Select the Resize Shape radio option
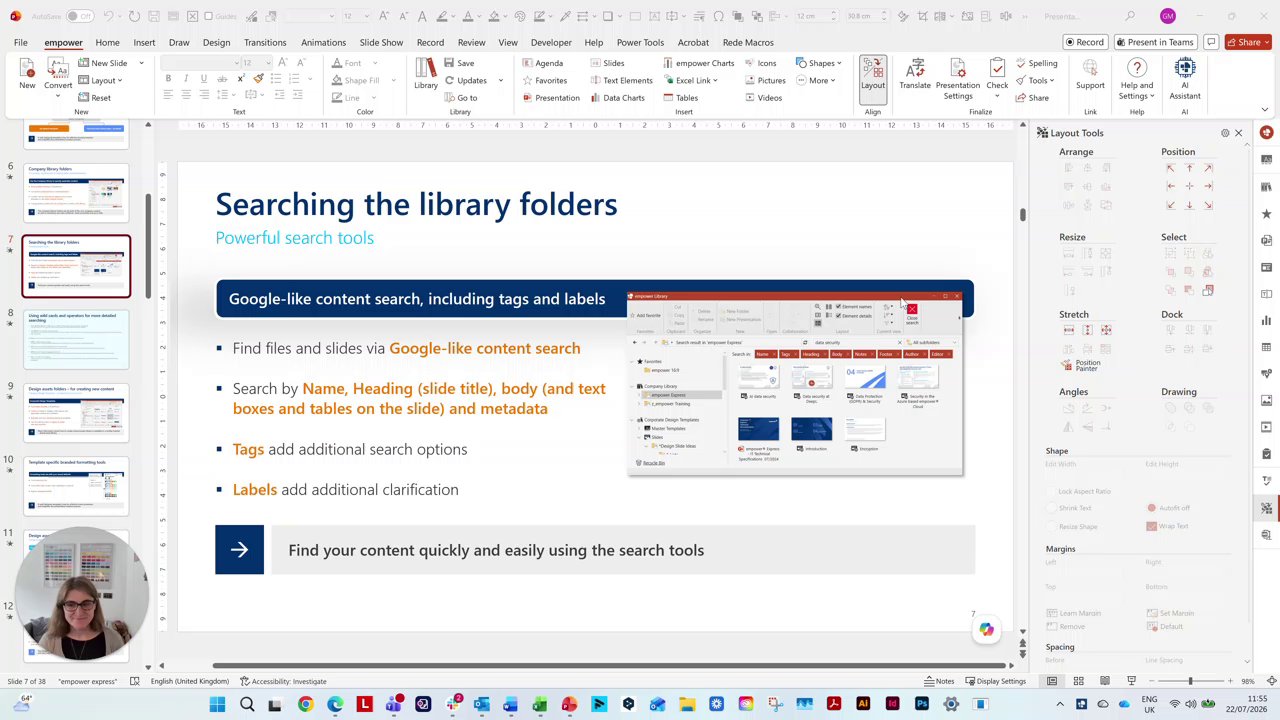This screenshot has height=720, width=1280. click(1051, 526)
